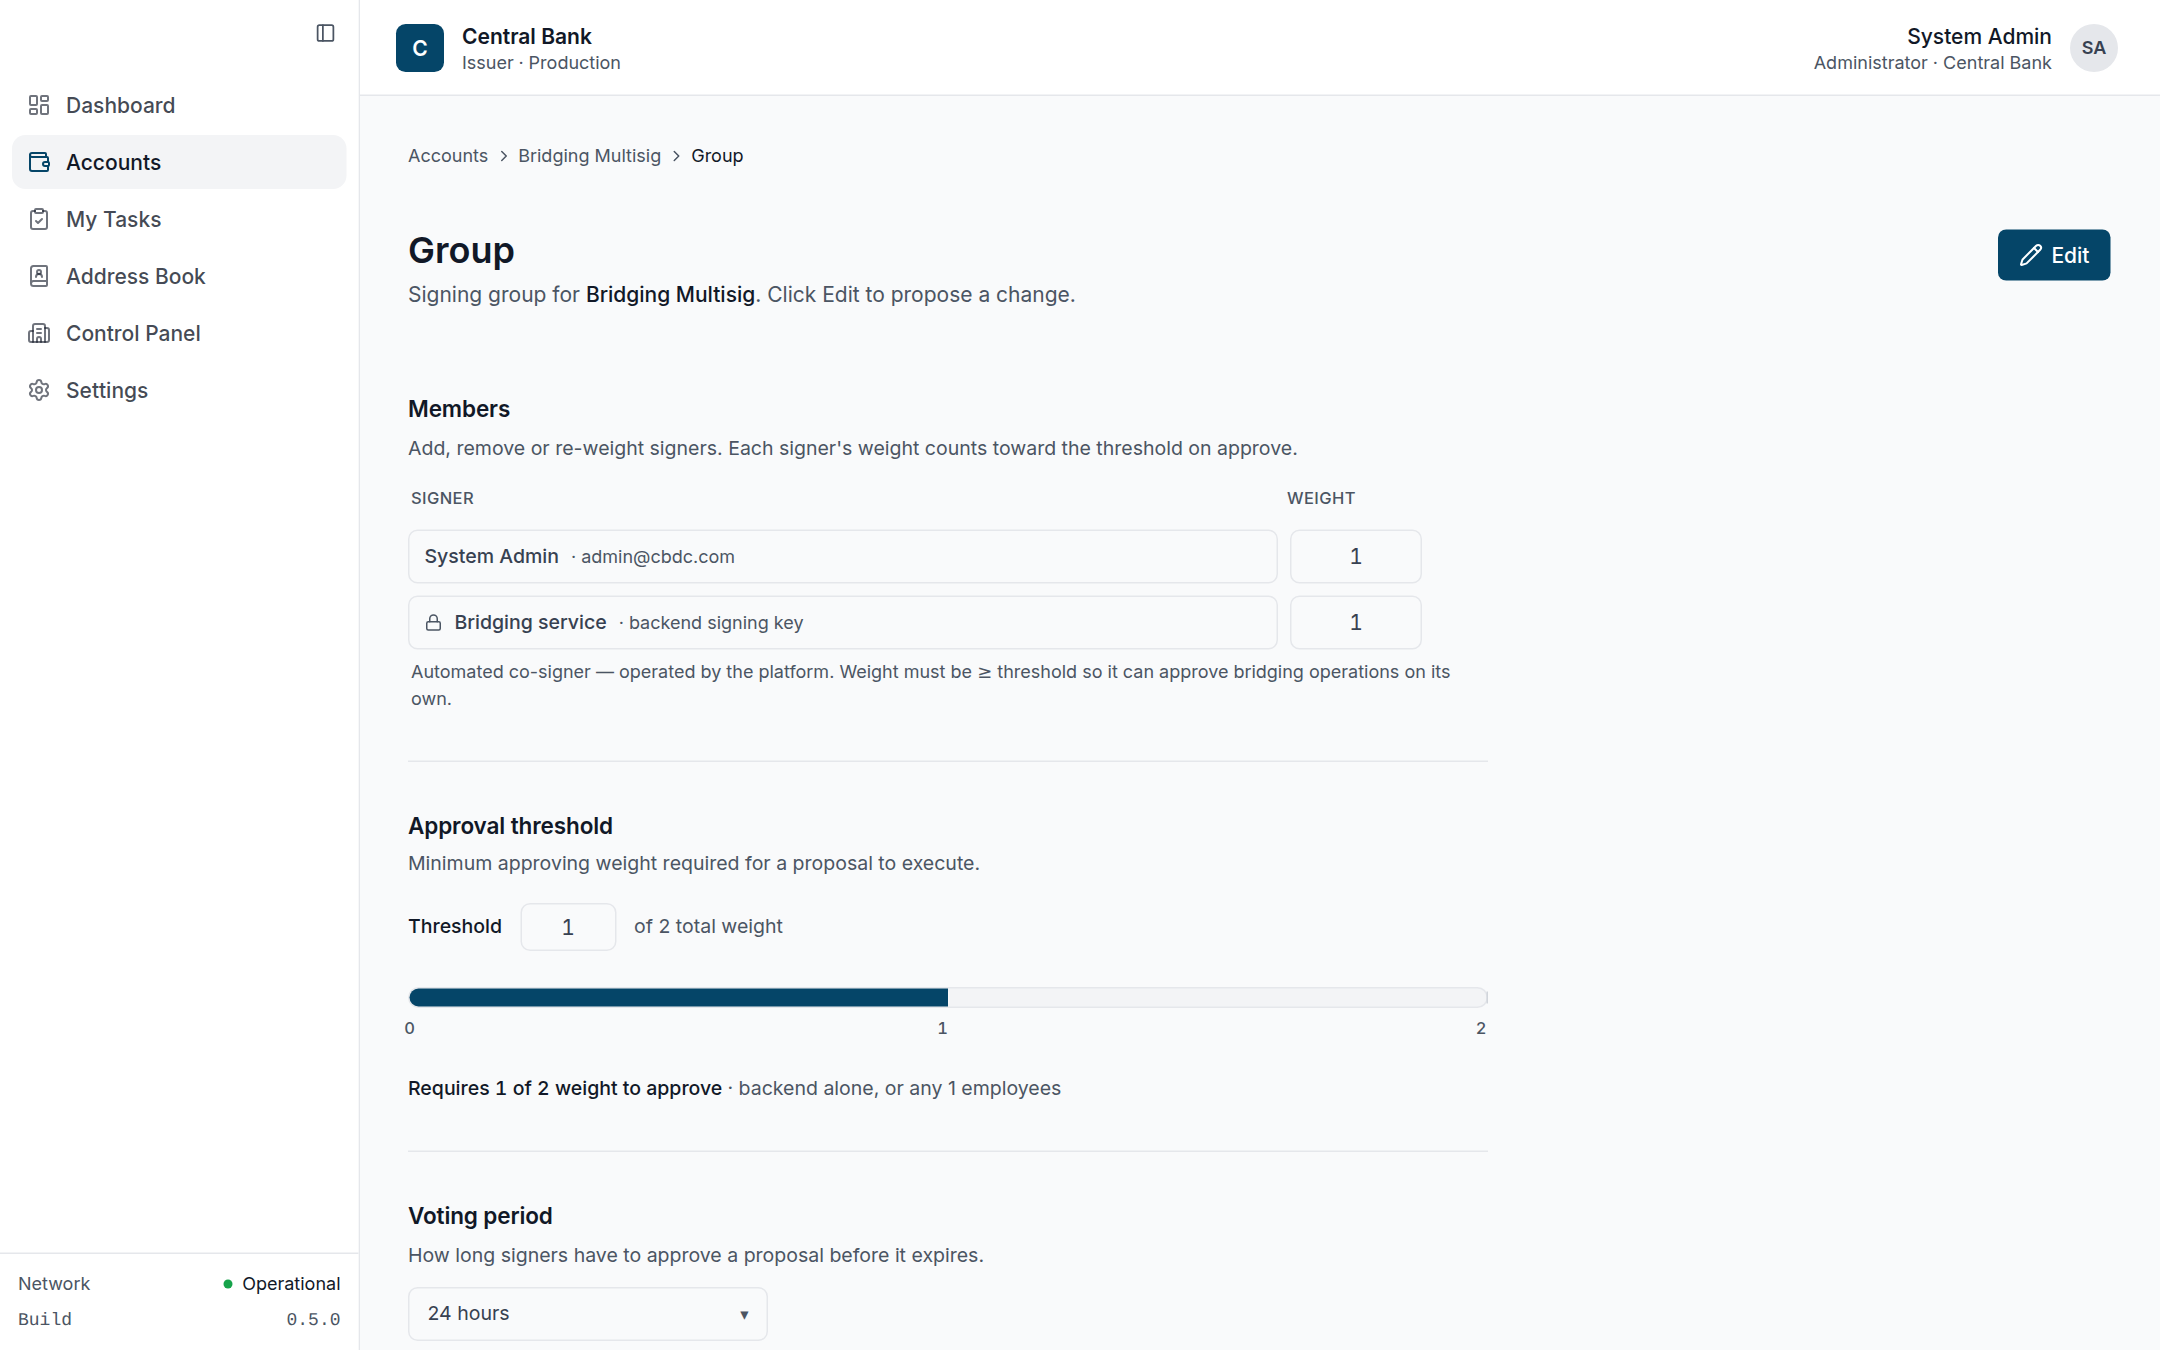Click the Address Book contact icon
Screen dimensions: 2160x1350
39,276
